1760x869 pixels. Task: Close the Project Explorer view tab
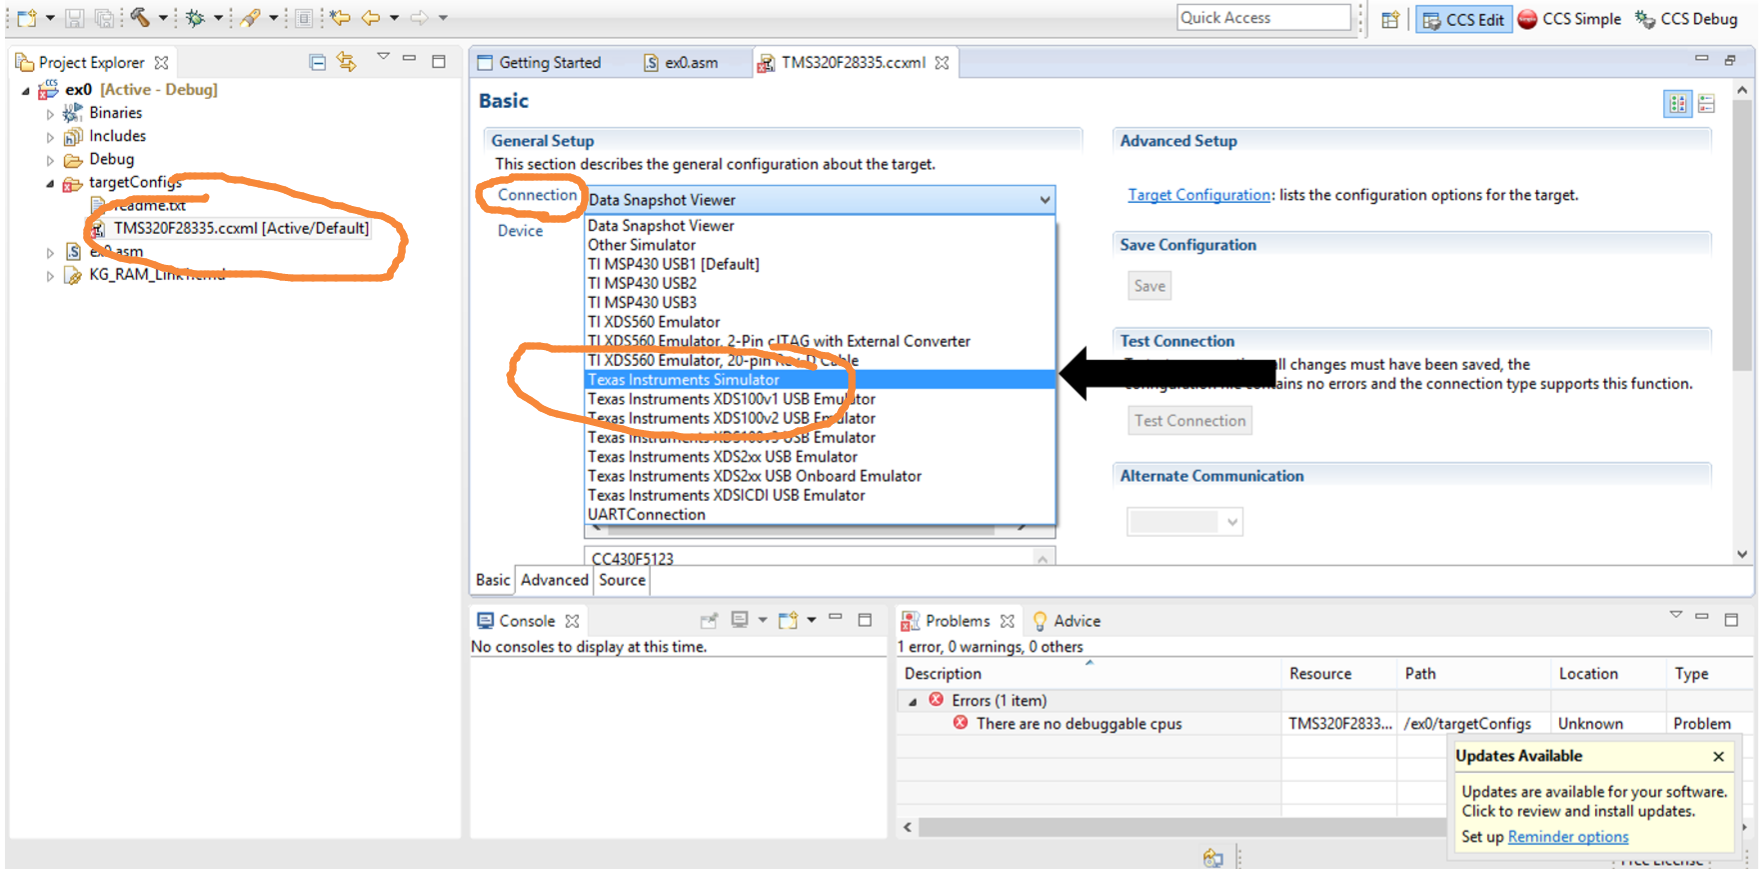coord(161,62)
